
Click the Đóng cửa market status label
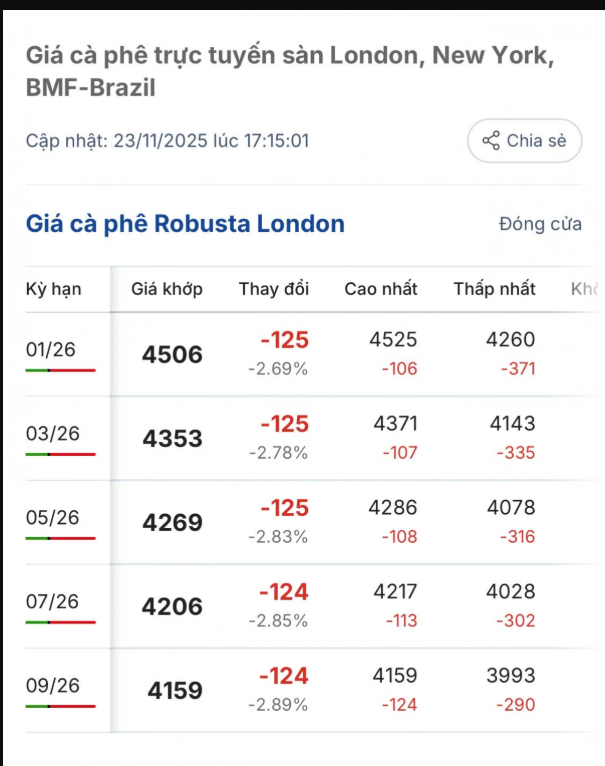tap(540, 224)
